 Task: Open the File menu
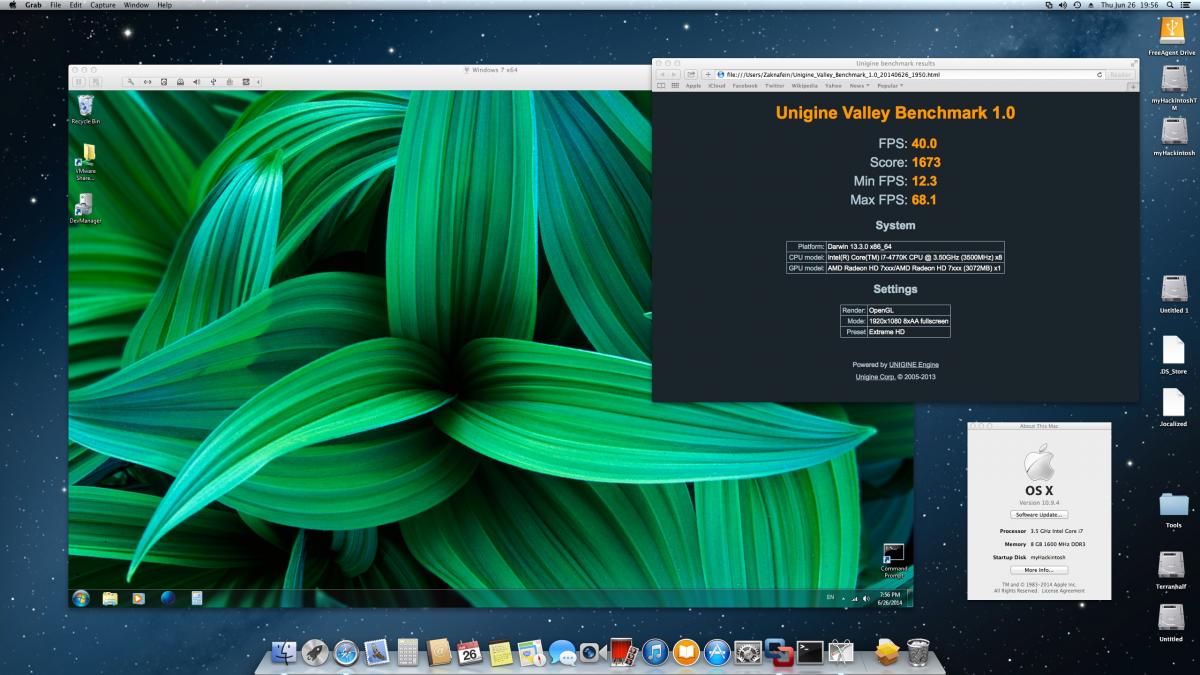pos(55,5)
